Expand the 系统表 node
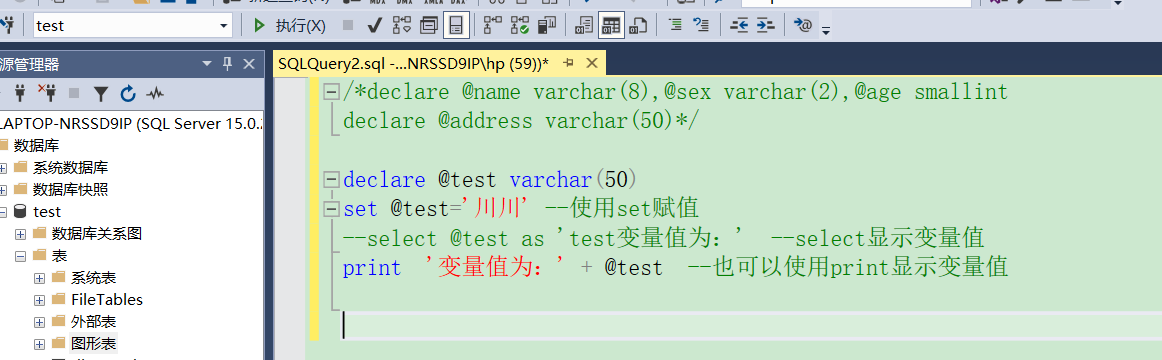The height and width of the screenshot is (360, 1162). click(x=39, y=279)
